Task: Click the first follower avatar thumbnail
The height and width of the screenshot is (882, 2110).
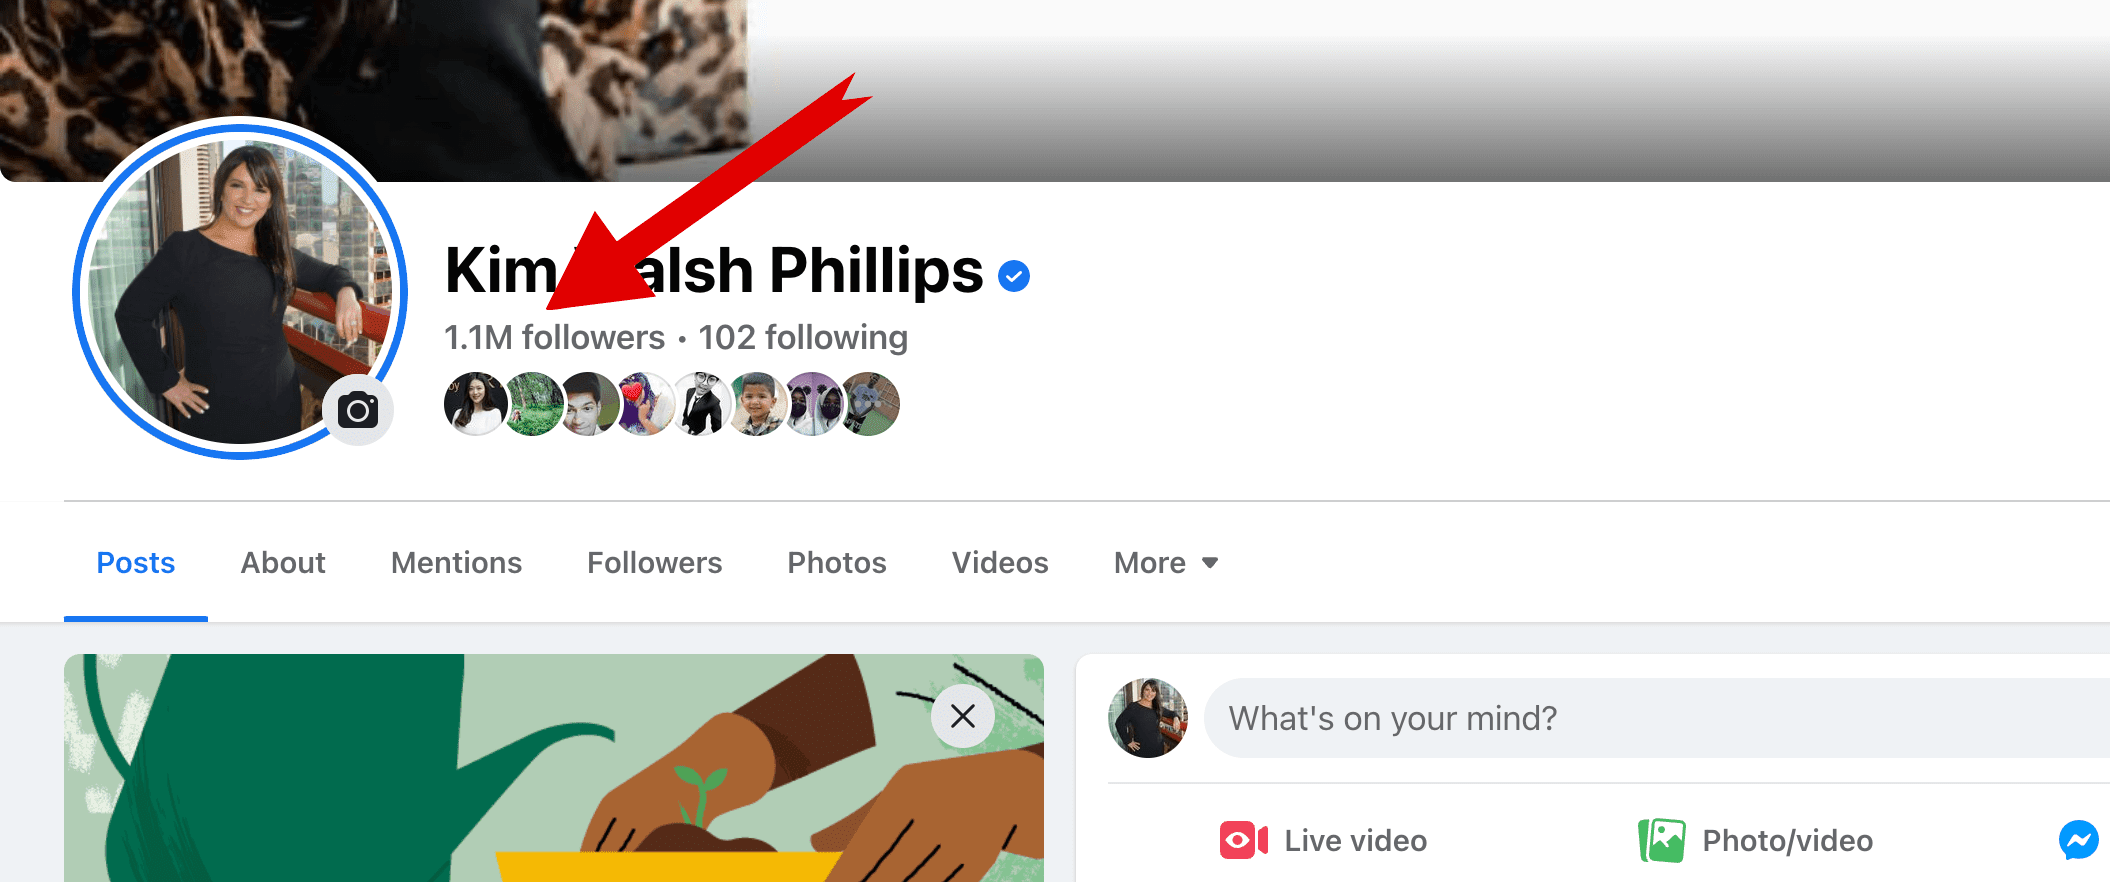Action: pyautogui.click(x=475, y=404)
